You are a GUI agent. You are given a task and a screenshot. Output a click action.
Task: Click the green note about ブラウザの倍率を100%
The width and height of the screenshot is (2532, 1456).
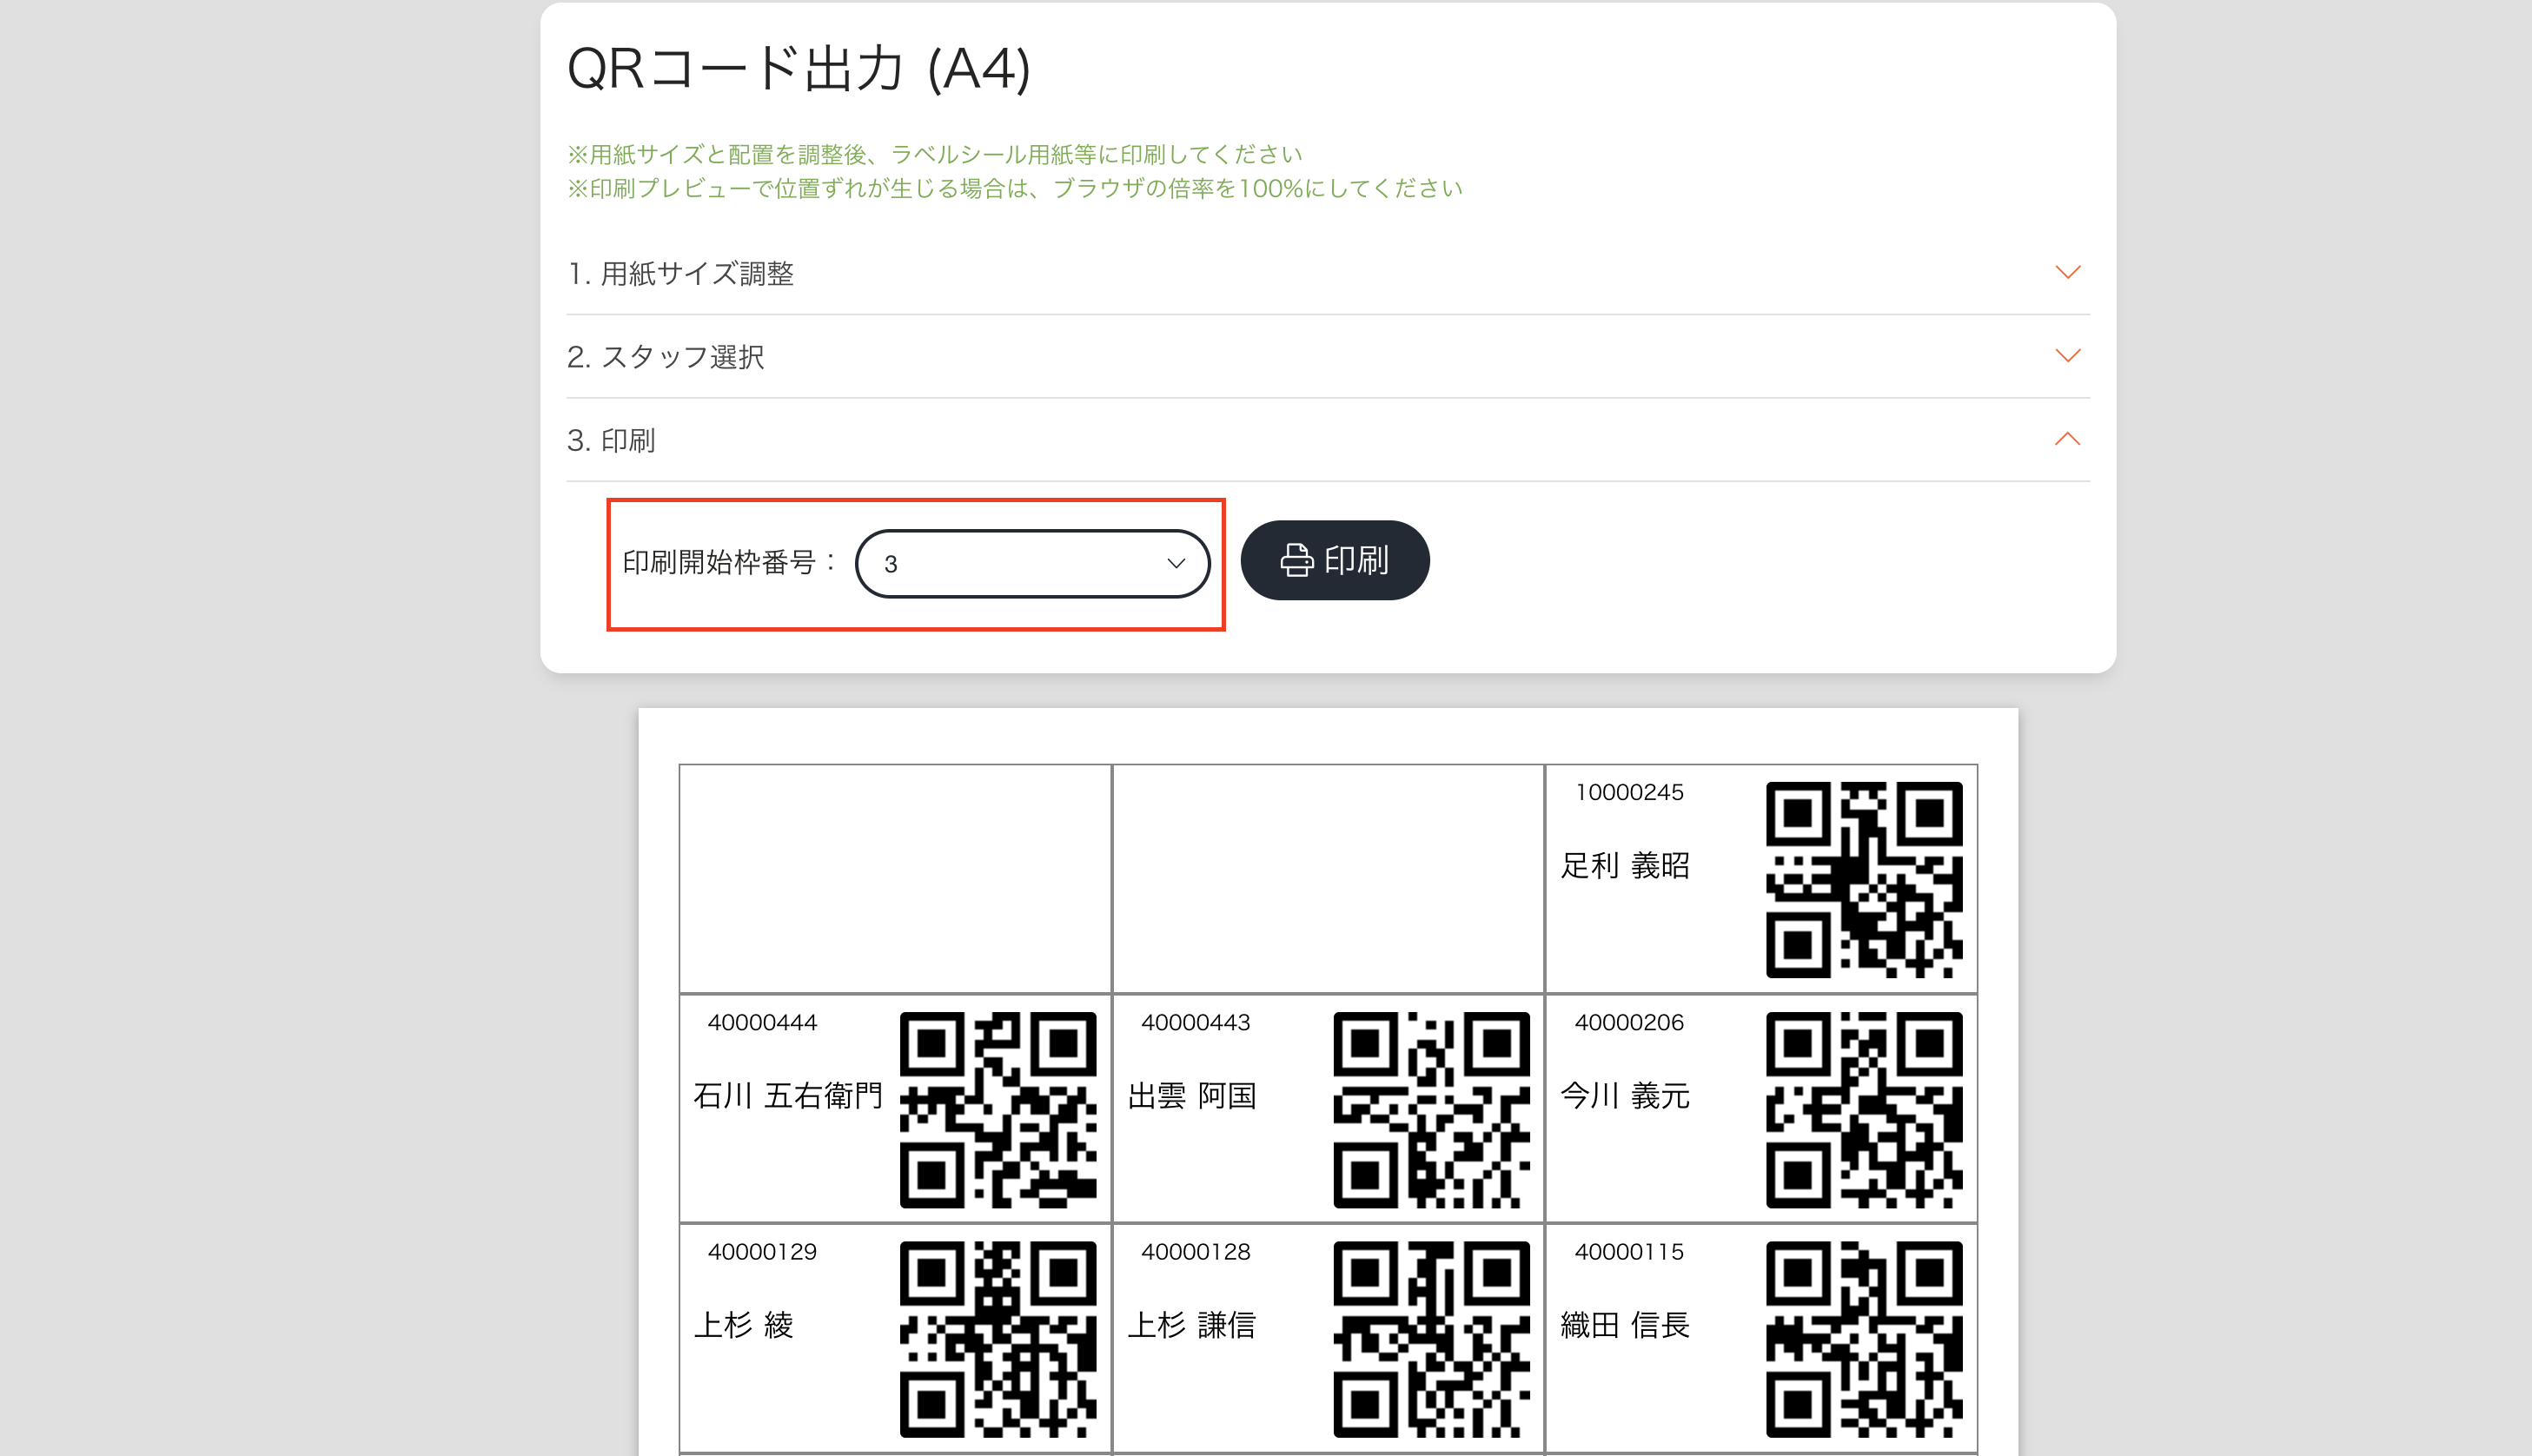(1015, 188)
